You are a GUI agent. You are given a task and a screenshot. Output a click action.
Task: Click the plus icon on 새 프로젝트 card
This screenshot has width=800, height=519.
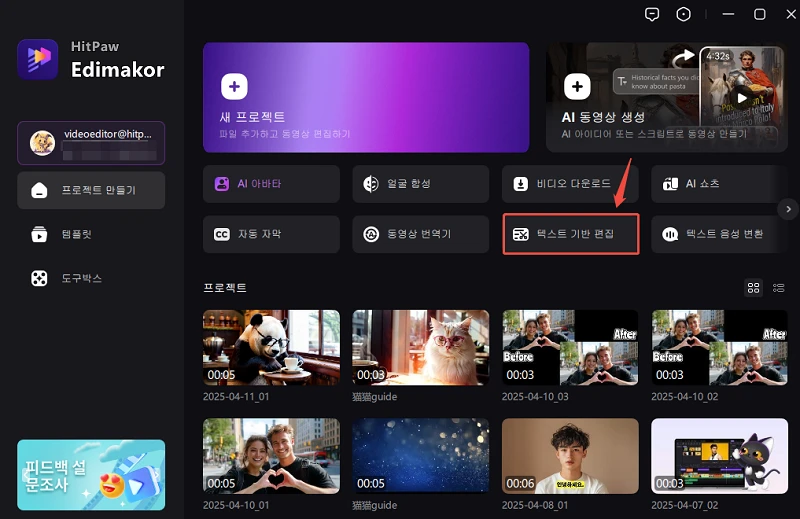coord(234,86)
